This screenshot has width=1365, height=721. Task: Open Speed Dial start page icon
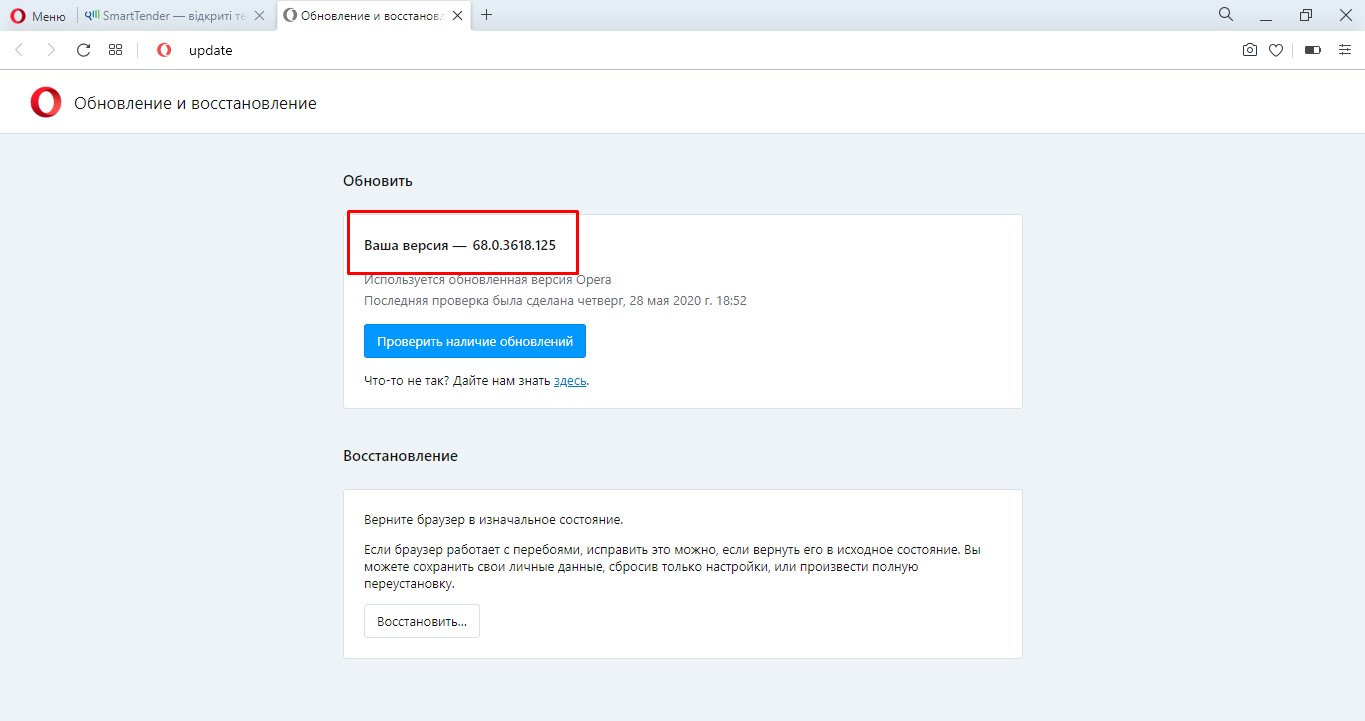click(x=115, y=50)
